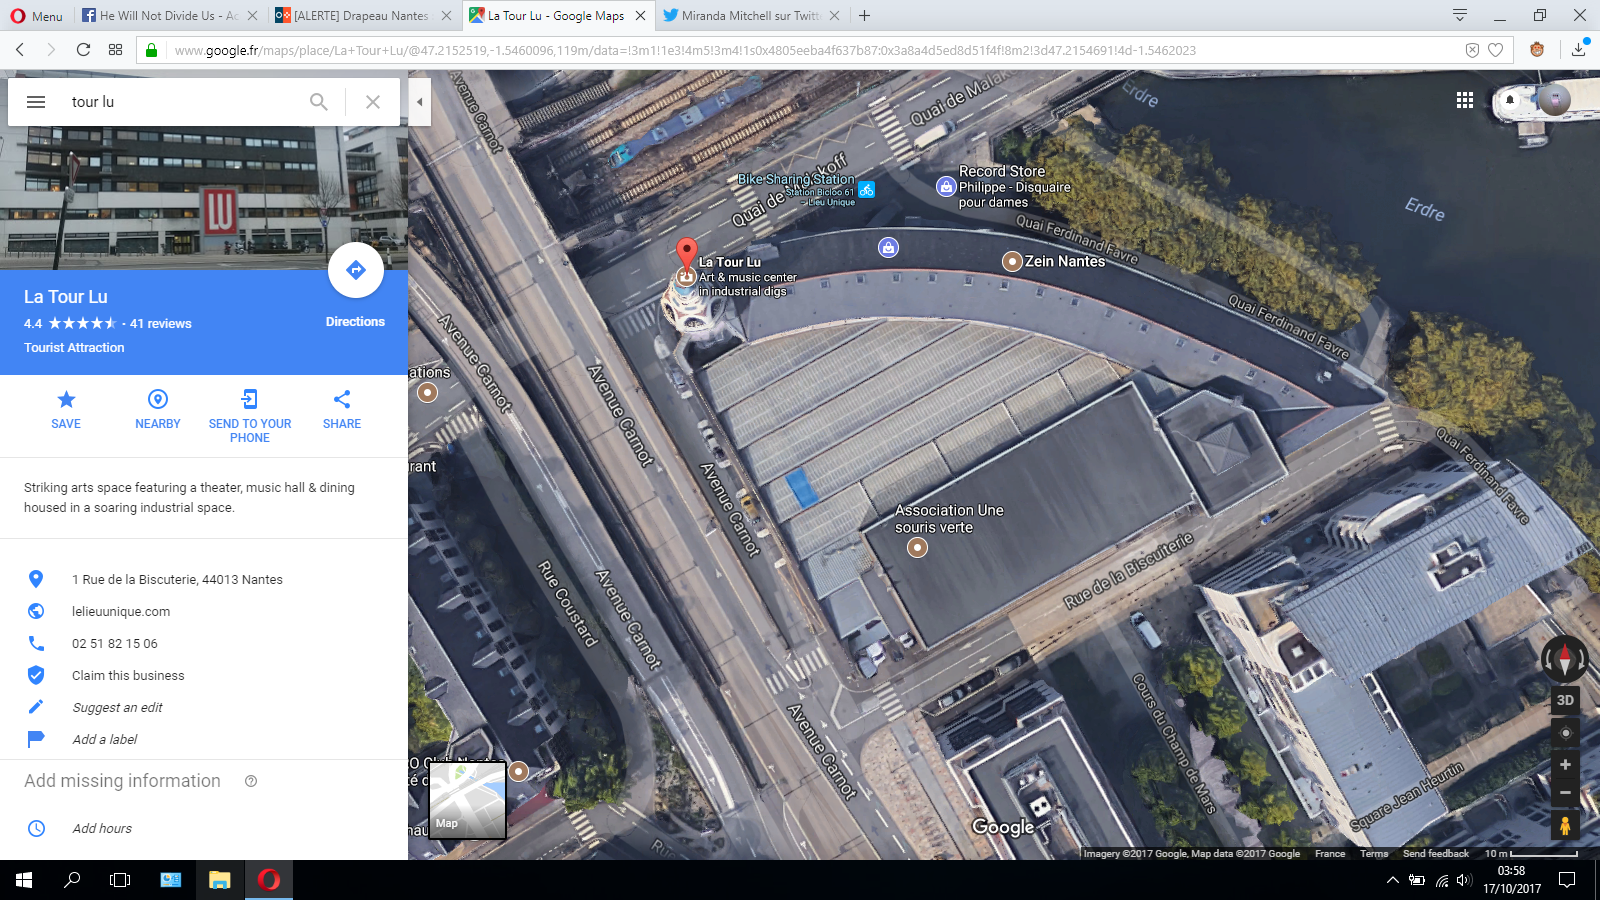Send La Tour Lu to your phone
The width and height of the screenshot is (1600, 900).
(250, 416)
